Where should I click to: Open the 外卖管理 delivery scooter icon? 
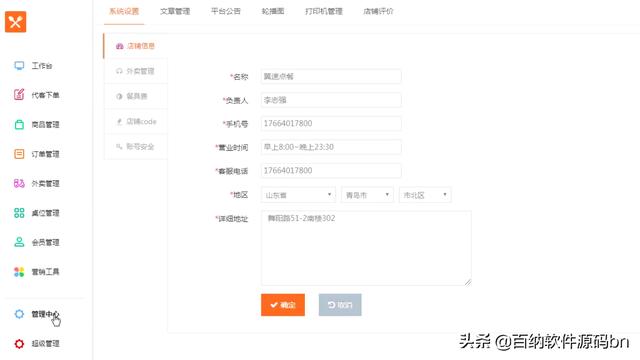pos(19,183)
